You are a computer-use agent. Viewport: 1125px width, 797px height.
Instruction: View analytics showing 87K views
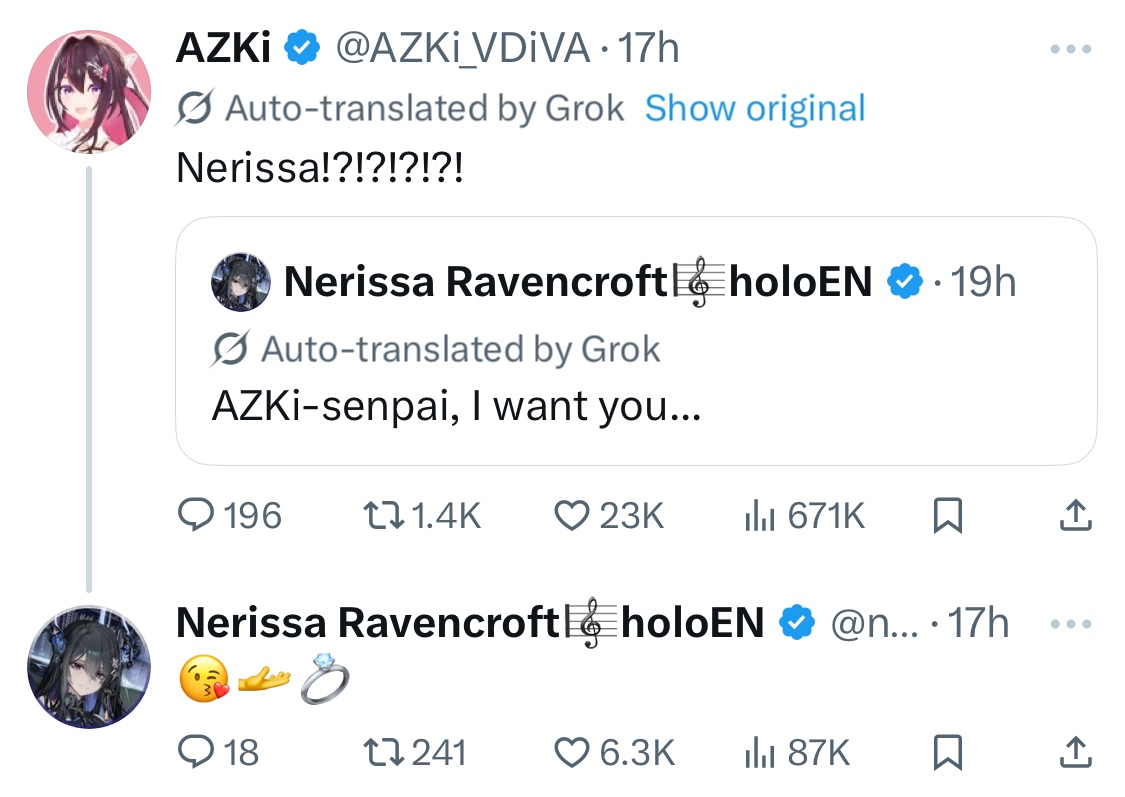click(796, 752)
